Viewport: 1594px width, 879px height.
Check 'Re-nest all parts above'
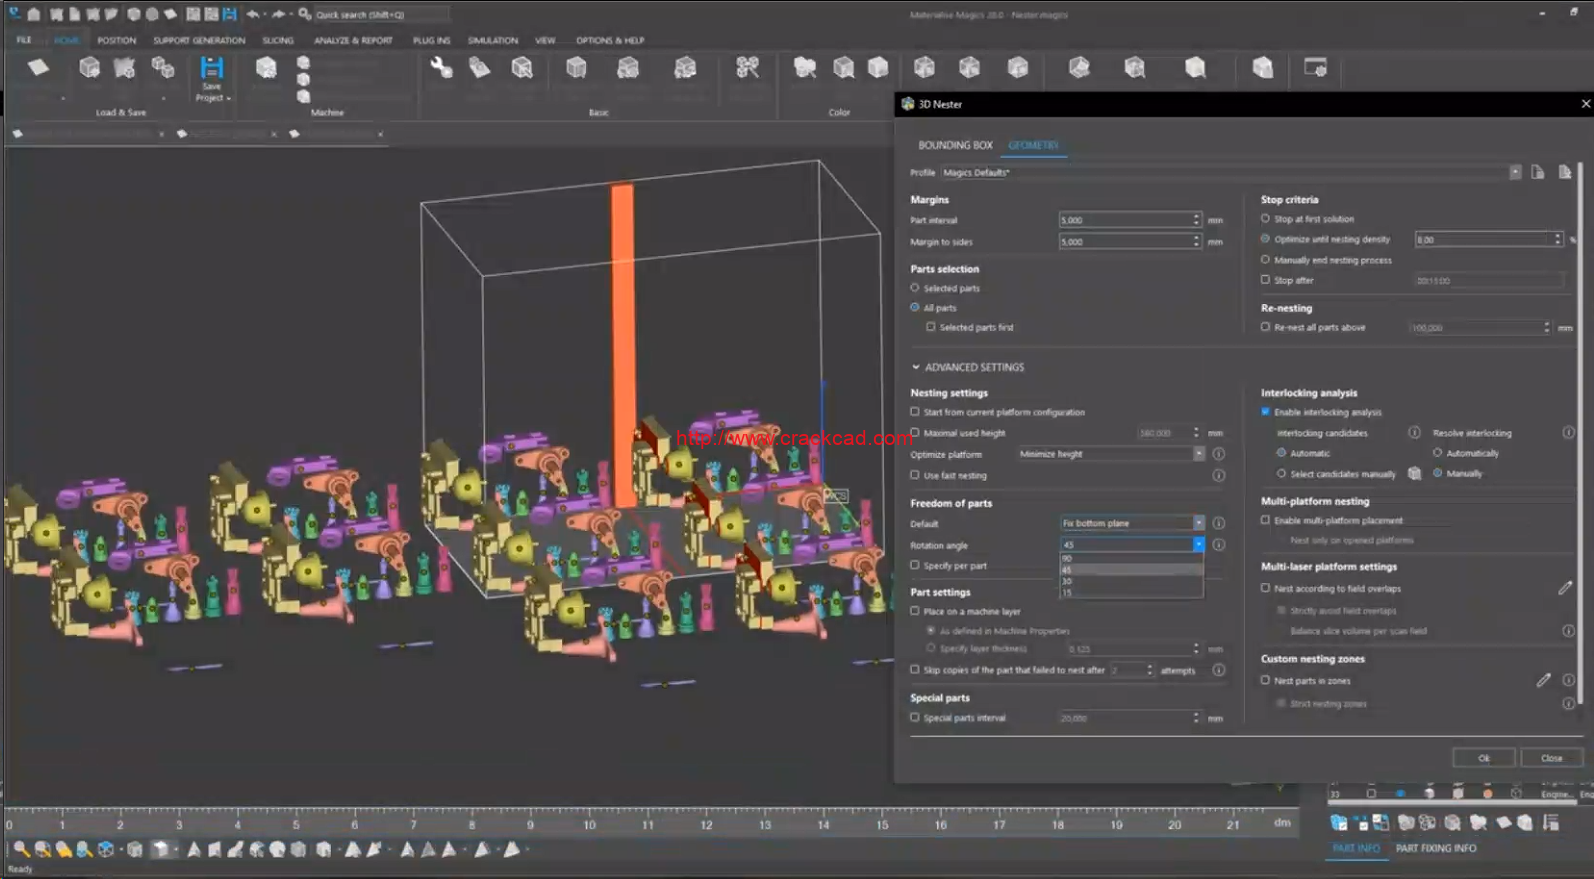click(x=1265, y=327)
